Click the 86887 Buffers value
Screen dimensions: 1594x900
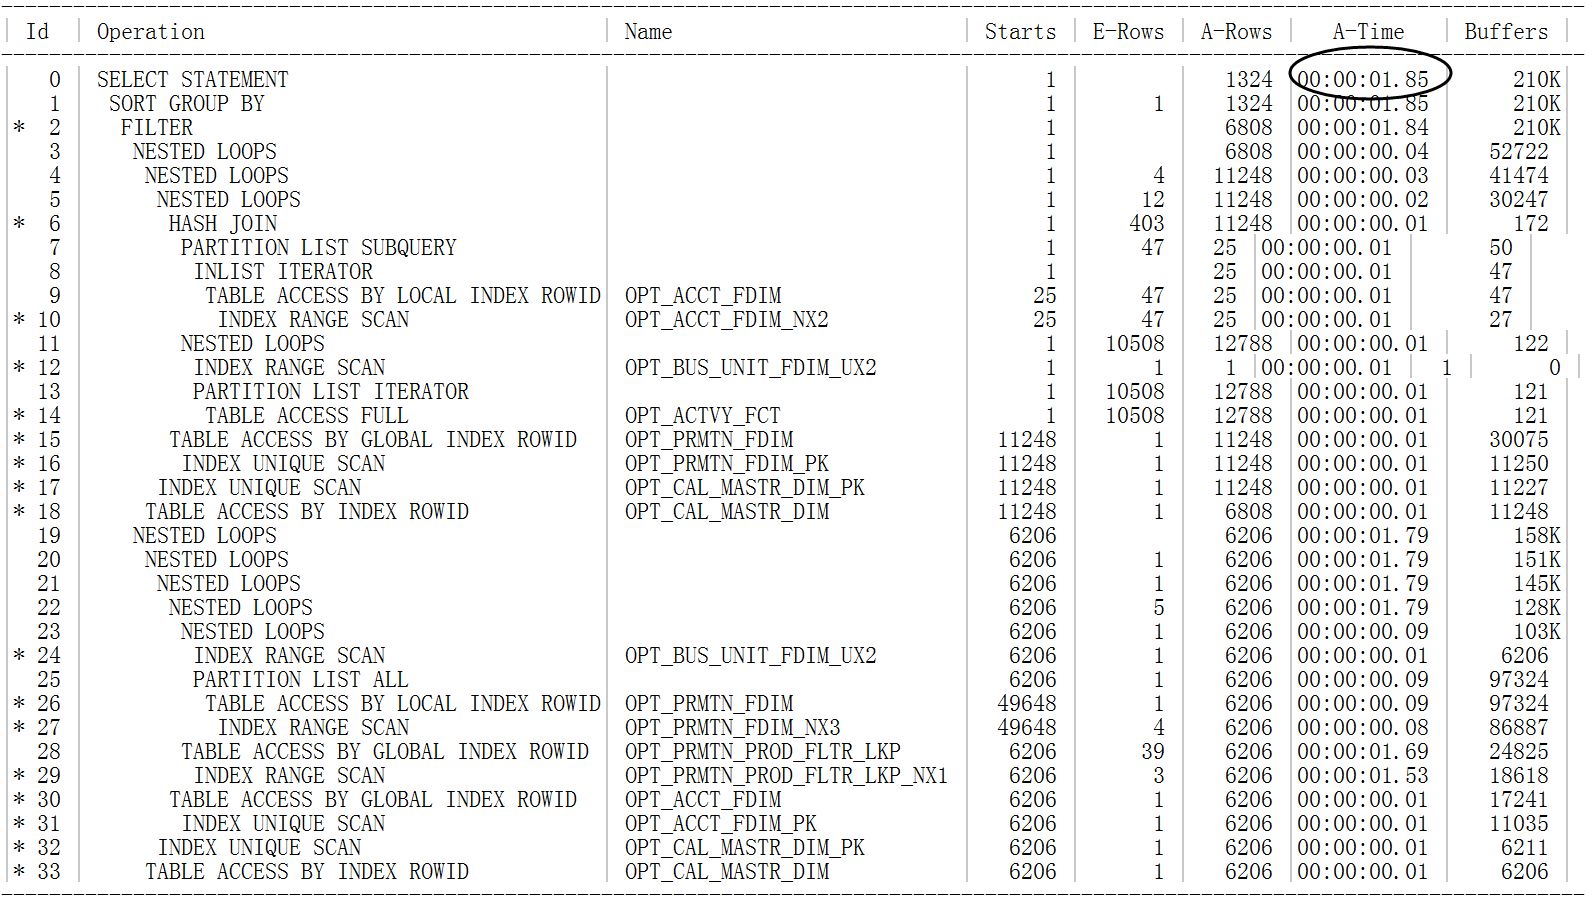[1519, 728]
